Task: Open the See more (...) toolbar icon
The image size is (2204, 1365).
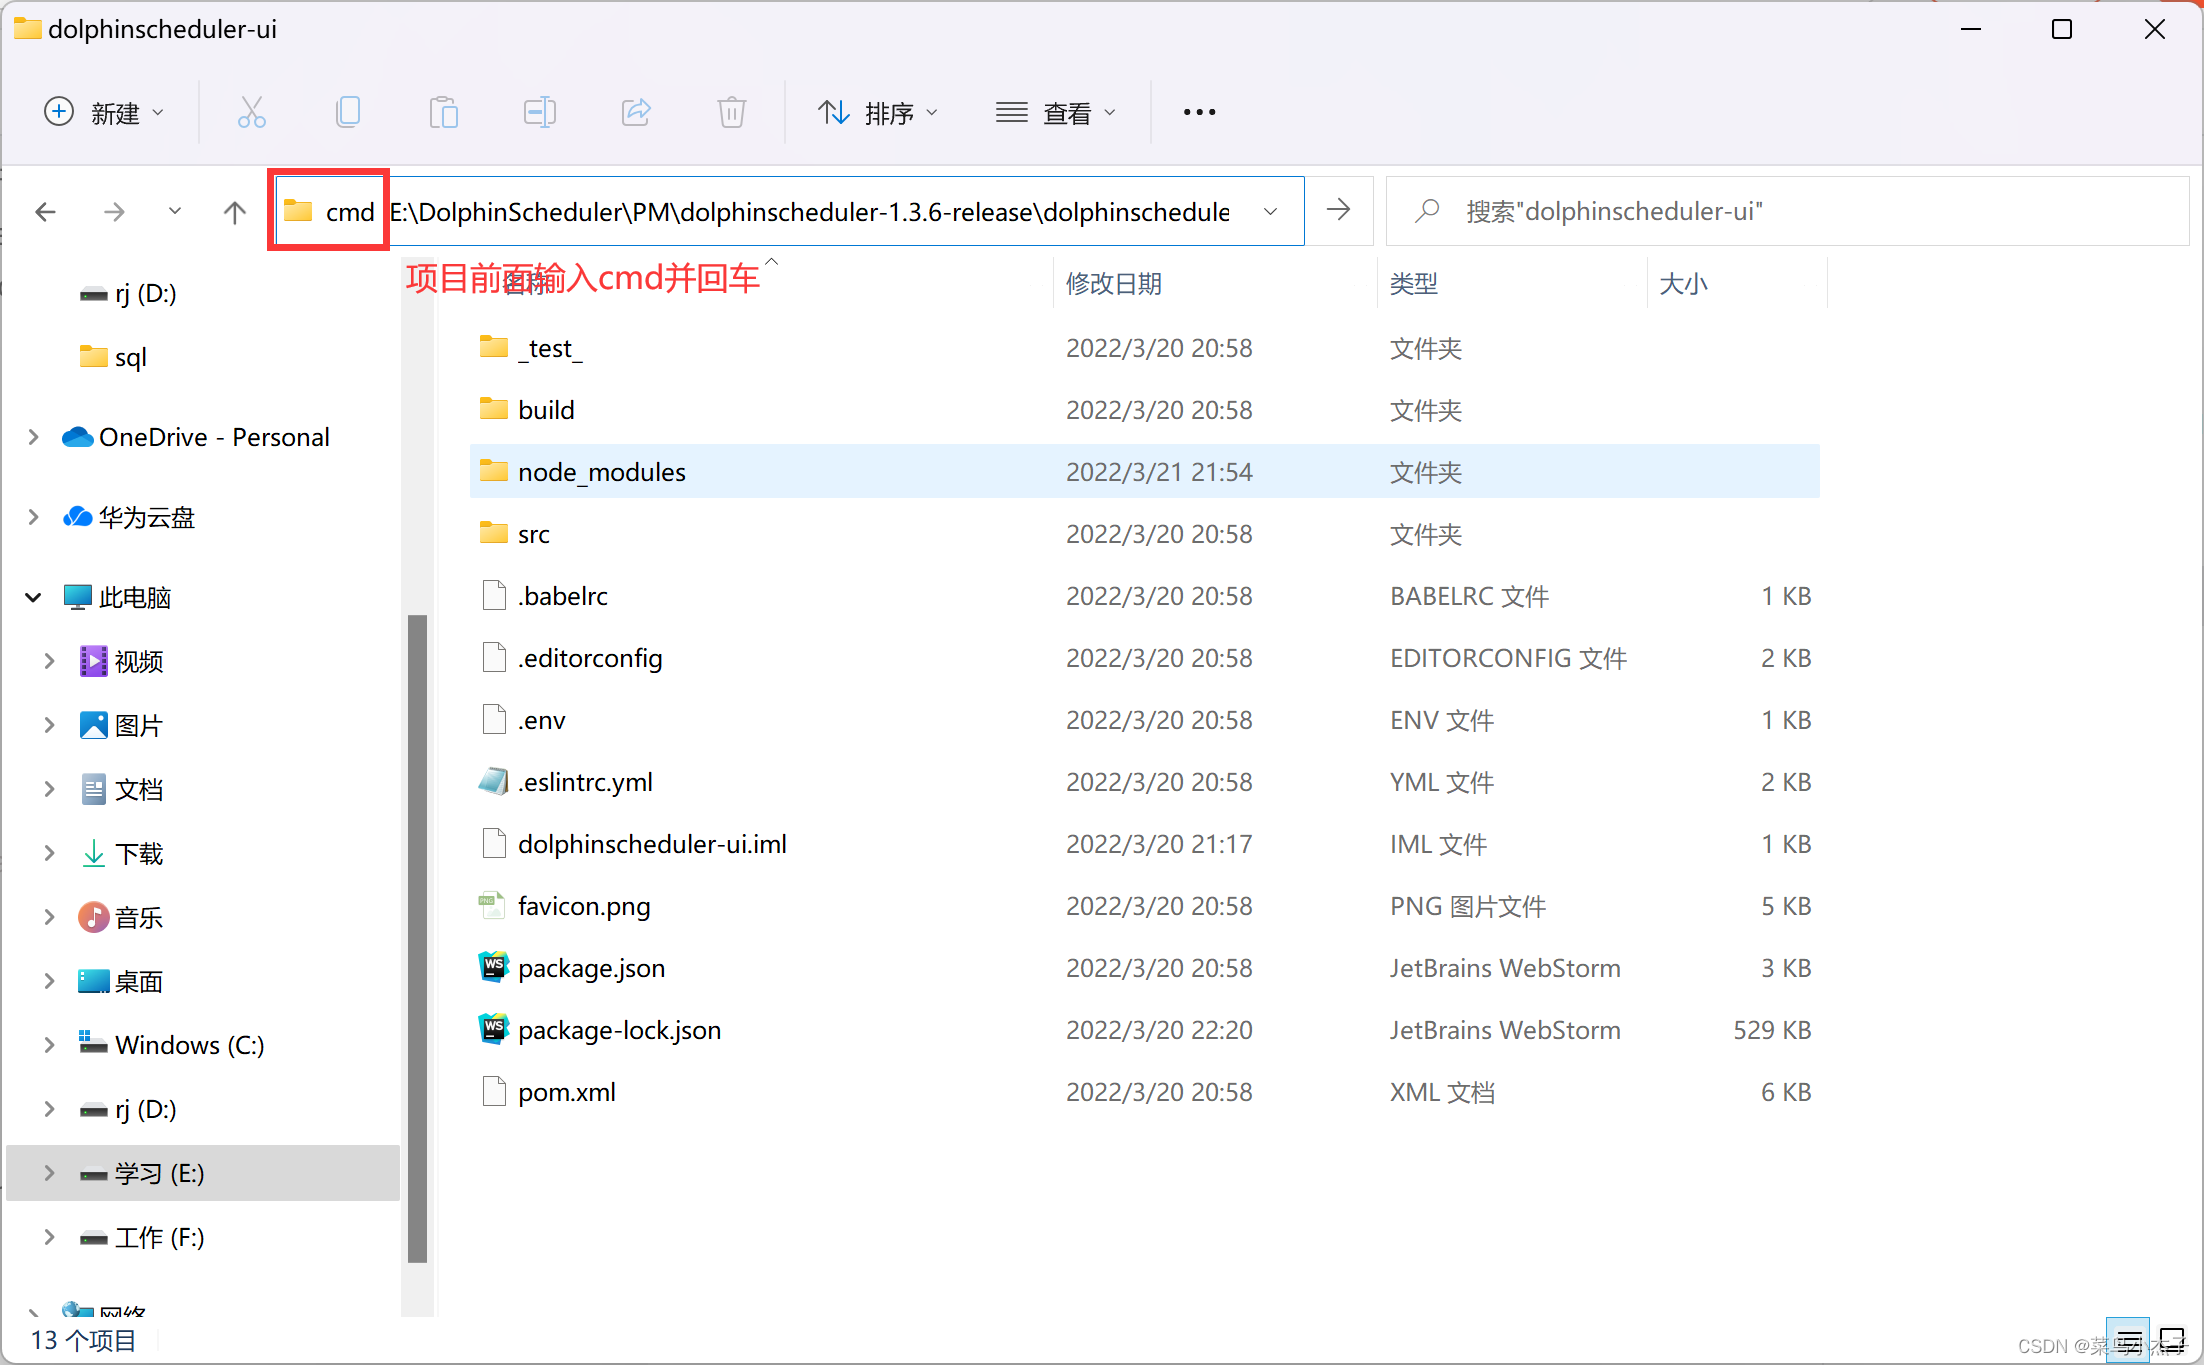Action: 1198,112
